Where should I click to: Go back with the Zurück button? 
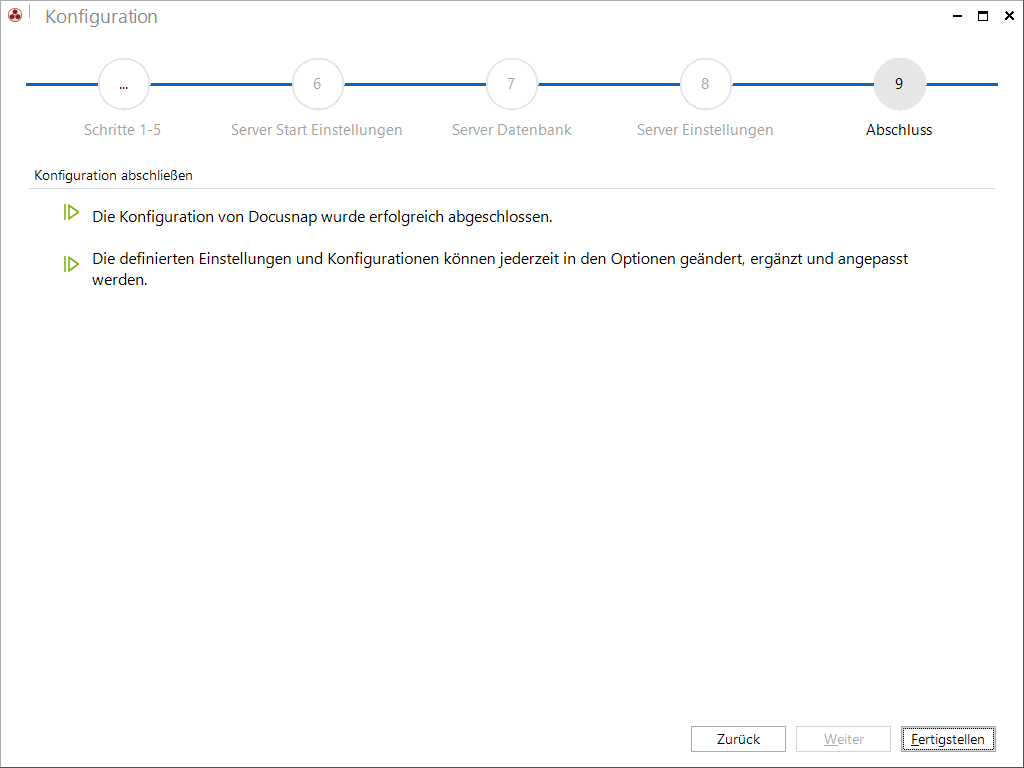(x=738, y=739)
